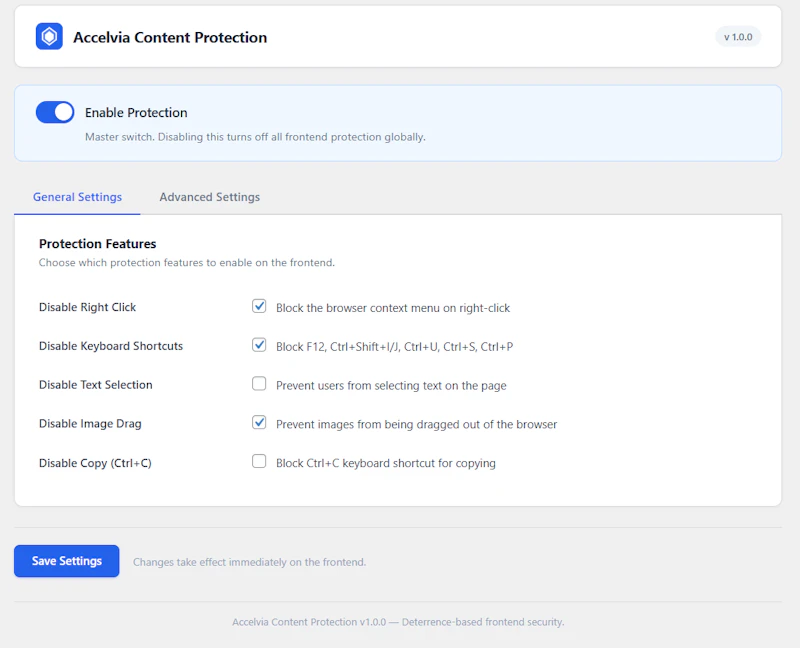Click 'Block Ctrl+C keyboard shortcut for copying'

pos(386,463)
